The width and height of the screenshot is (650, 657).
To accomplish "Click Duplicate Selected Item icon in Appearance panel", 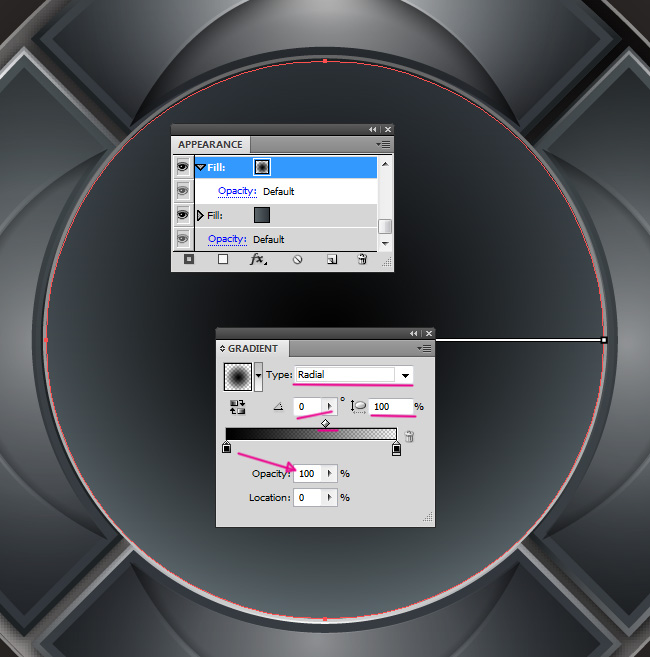I will point(331,259).
